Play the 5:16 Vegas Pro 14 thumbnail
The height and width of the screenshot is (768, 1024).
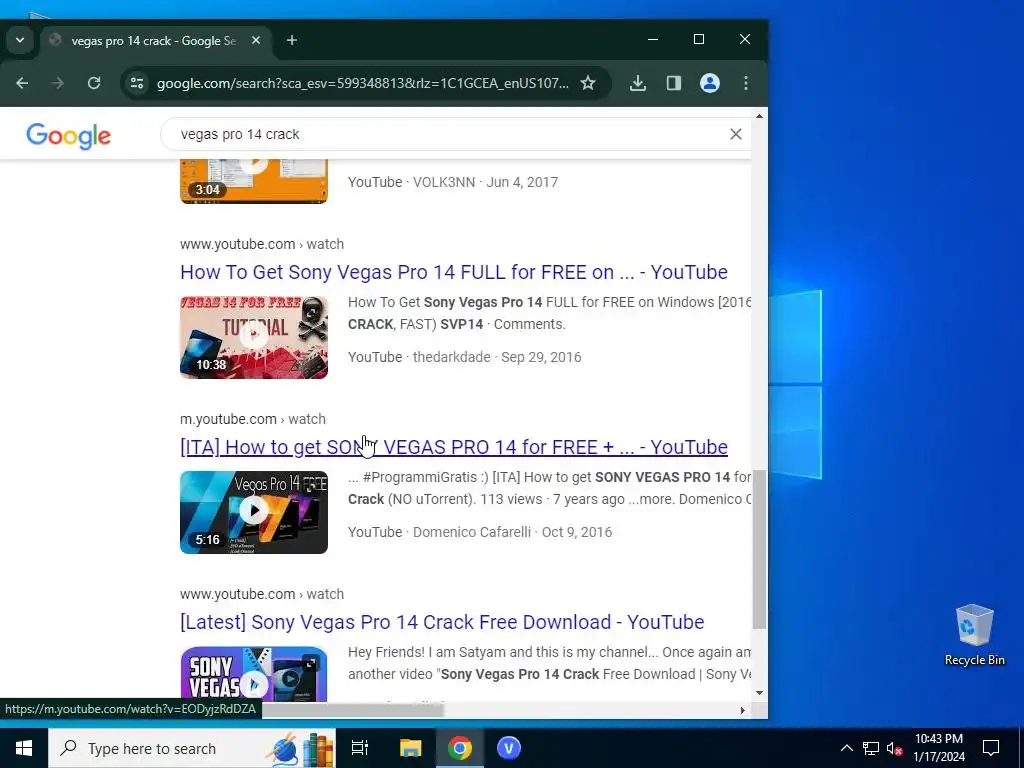pos(254,512)
